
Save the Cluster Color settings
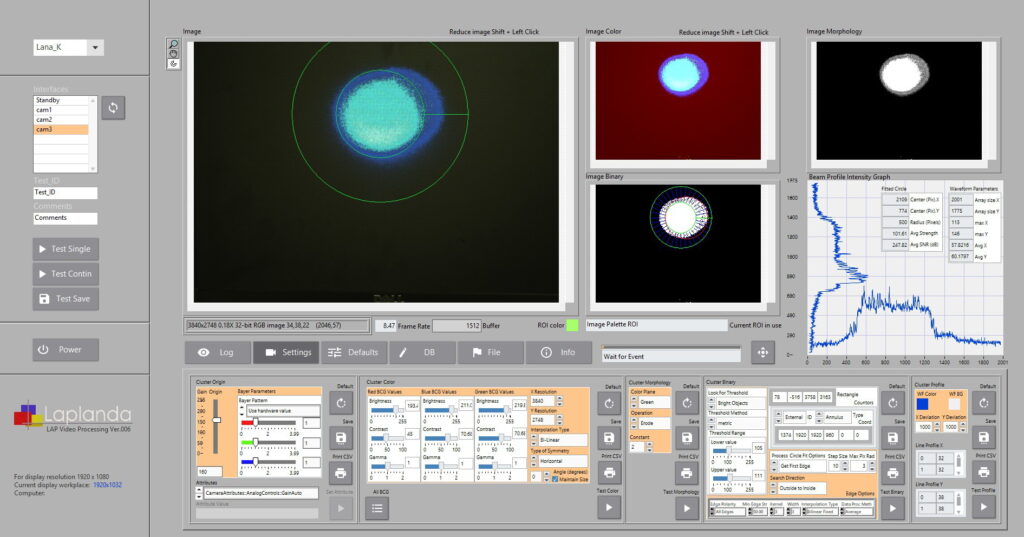pyautogui.click(x=609, y=438)
